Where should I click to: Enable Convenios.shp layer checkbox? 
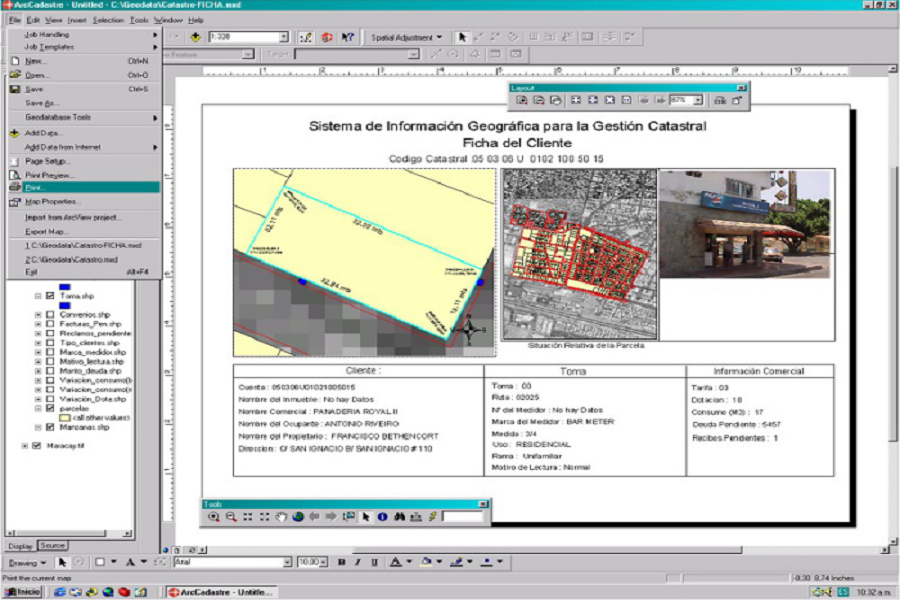click(x=50, y=315)
